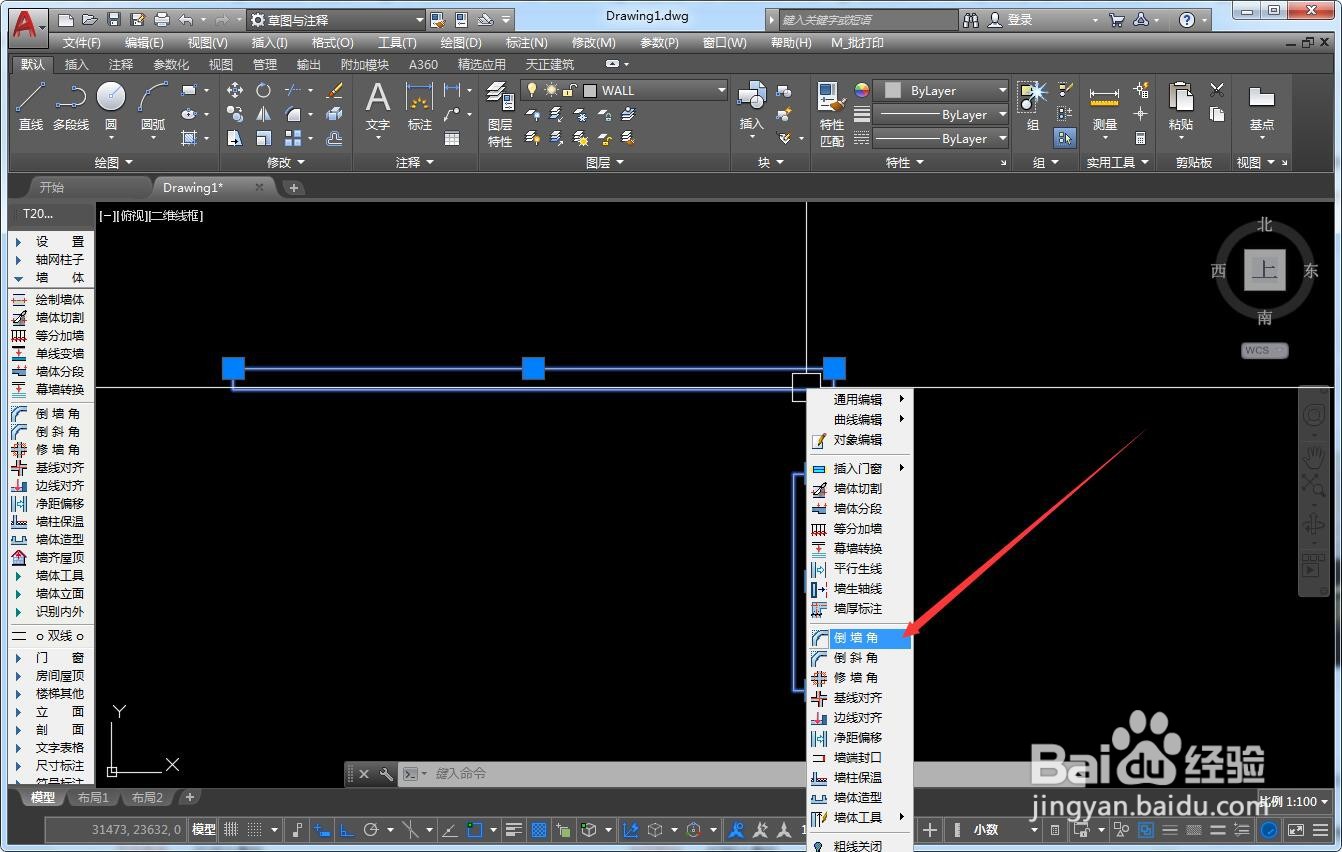
Task: Click the help question mark icon
Action: point(1187,20)
